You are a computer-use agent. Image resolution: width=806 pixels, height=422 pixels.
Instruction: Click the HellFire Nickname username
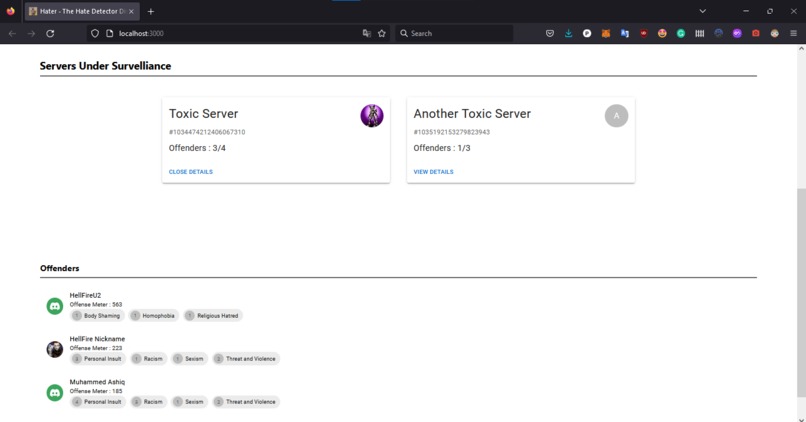coord(97,339)
